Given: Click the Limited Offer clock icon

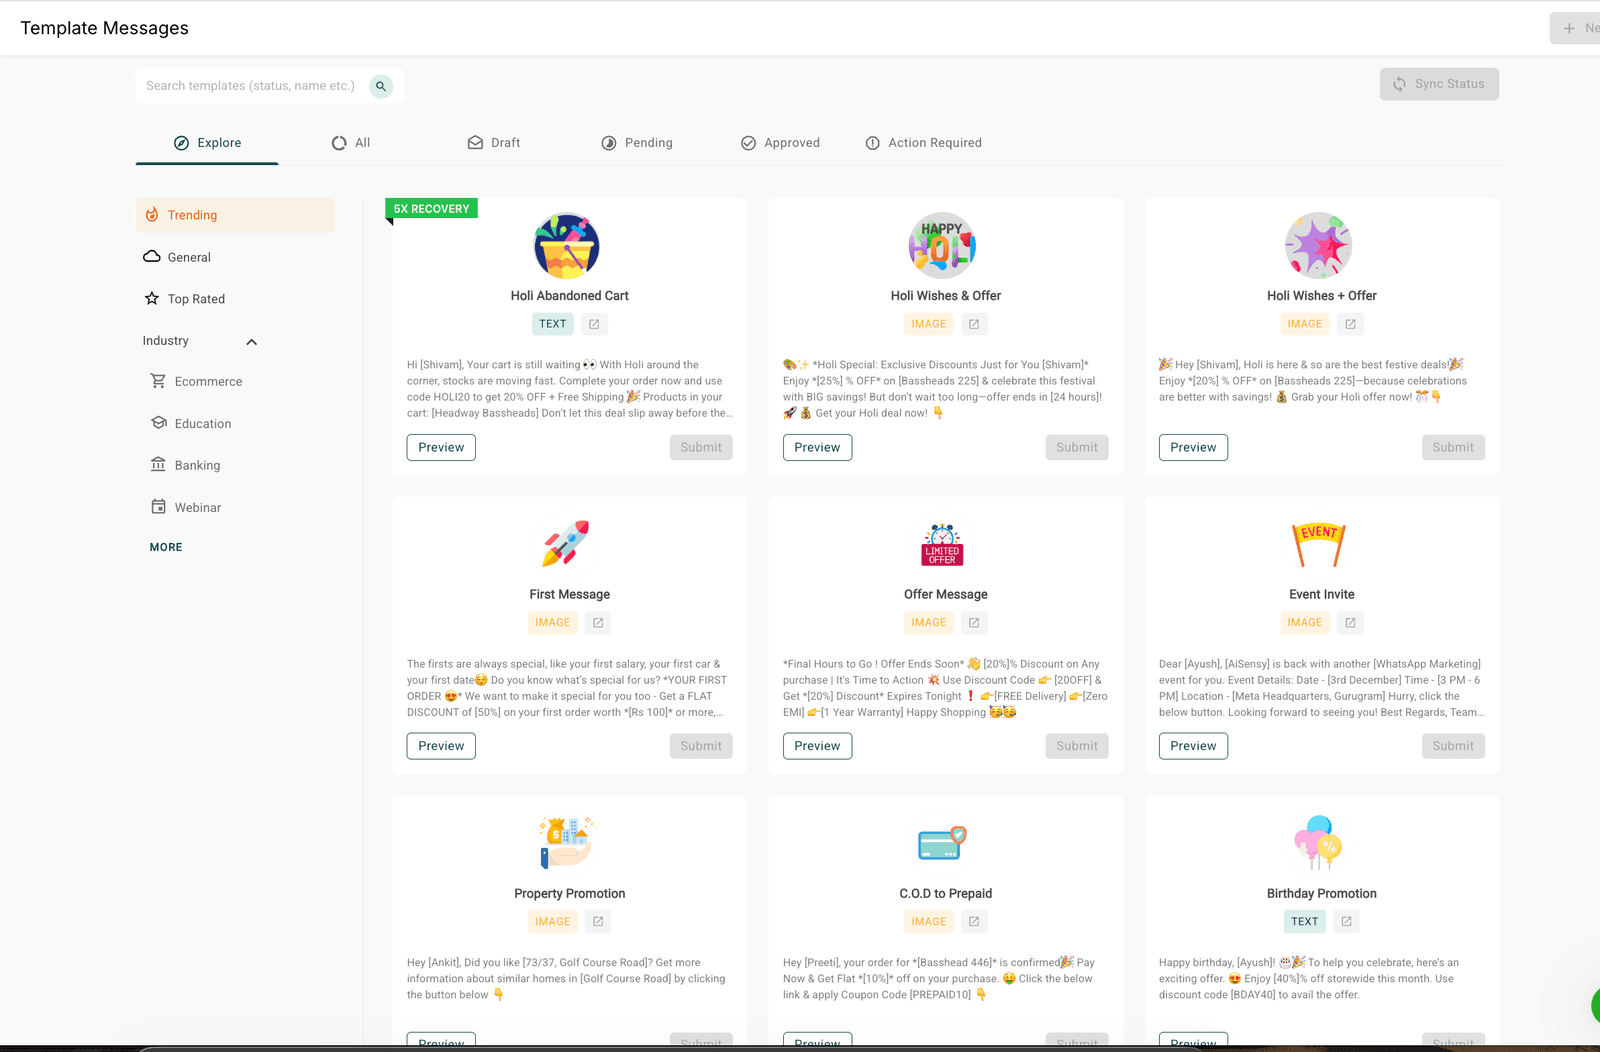Looking at the screenshot, I should 942,544.
